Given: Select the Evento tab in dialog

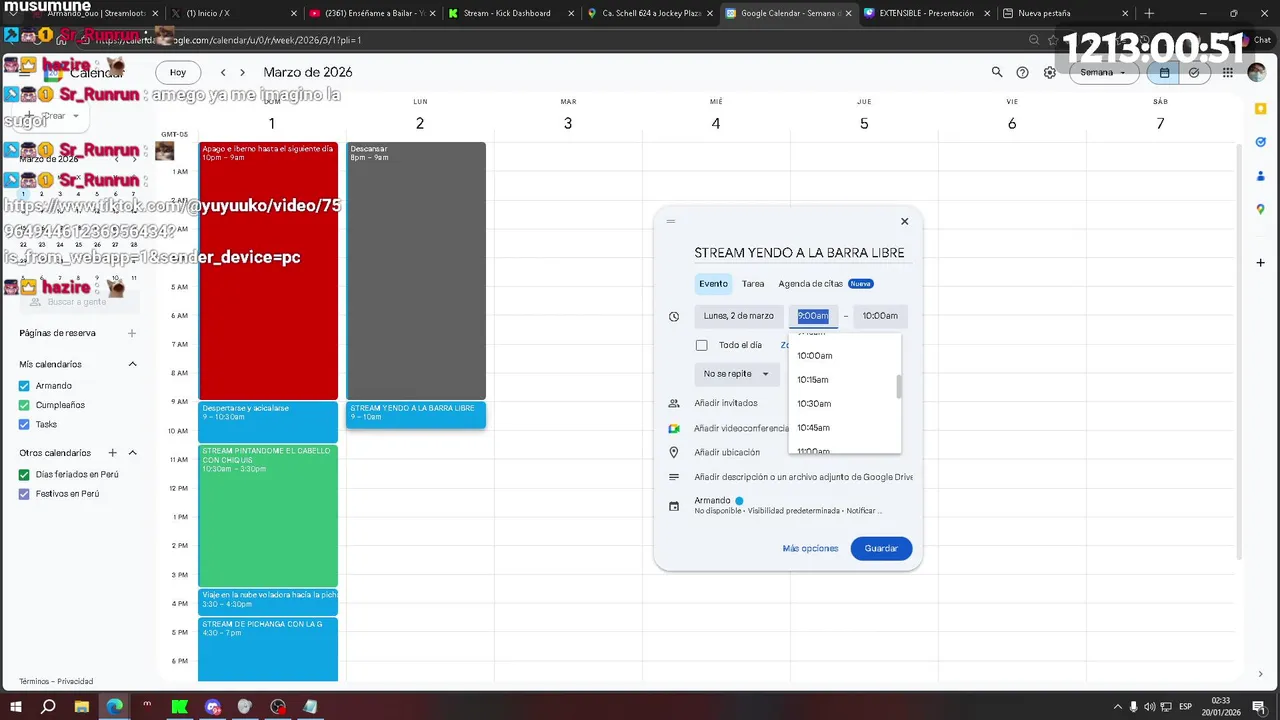Looking at the screenshot, I should pos(713,284).
